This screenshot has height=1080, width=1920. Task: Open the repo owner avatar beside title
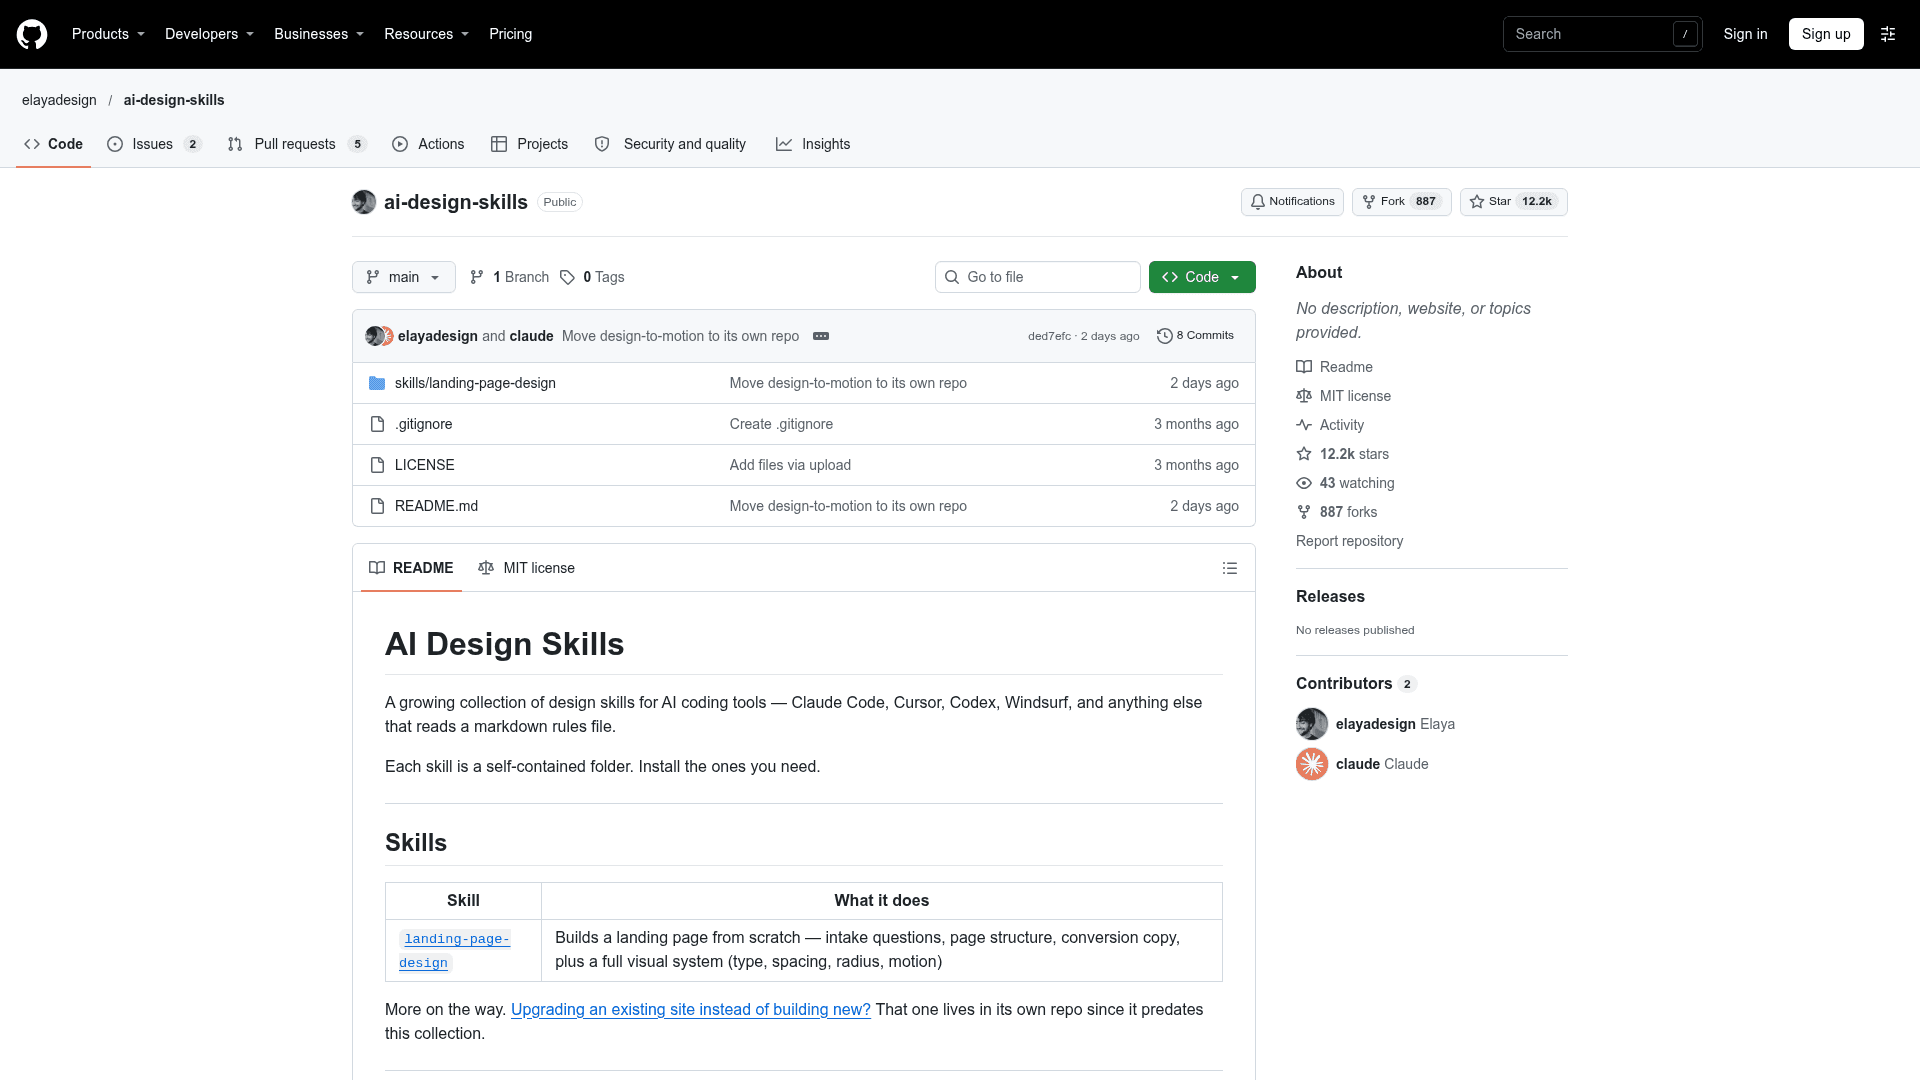[364, 202]
